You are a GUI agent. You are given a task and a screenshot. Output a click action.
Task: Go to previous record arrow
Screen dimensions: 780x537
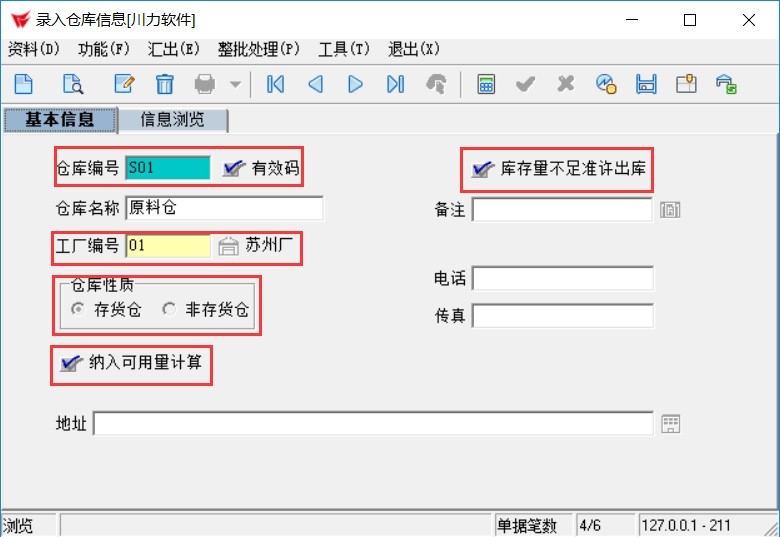click(315, 84)
